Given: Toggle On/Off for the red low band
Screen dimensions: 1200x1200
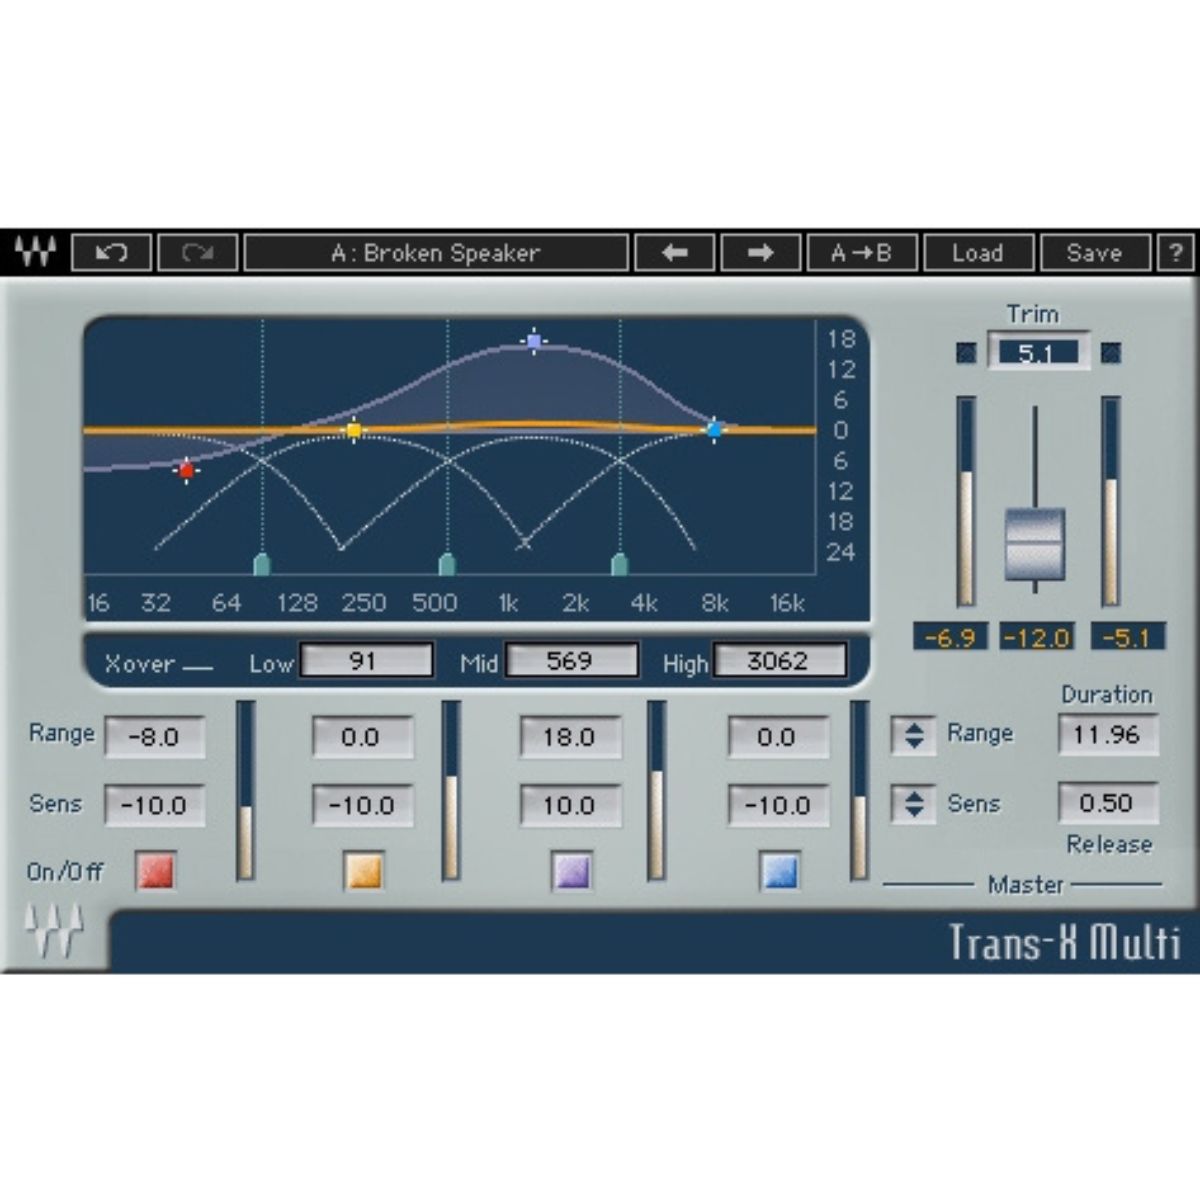Looking at the screenshot, I should pos(155,871).
